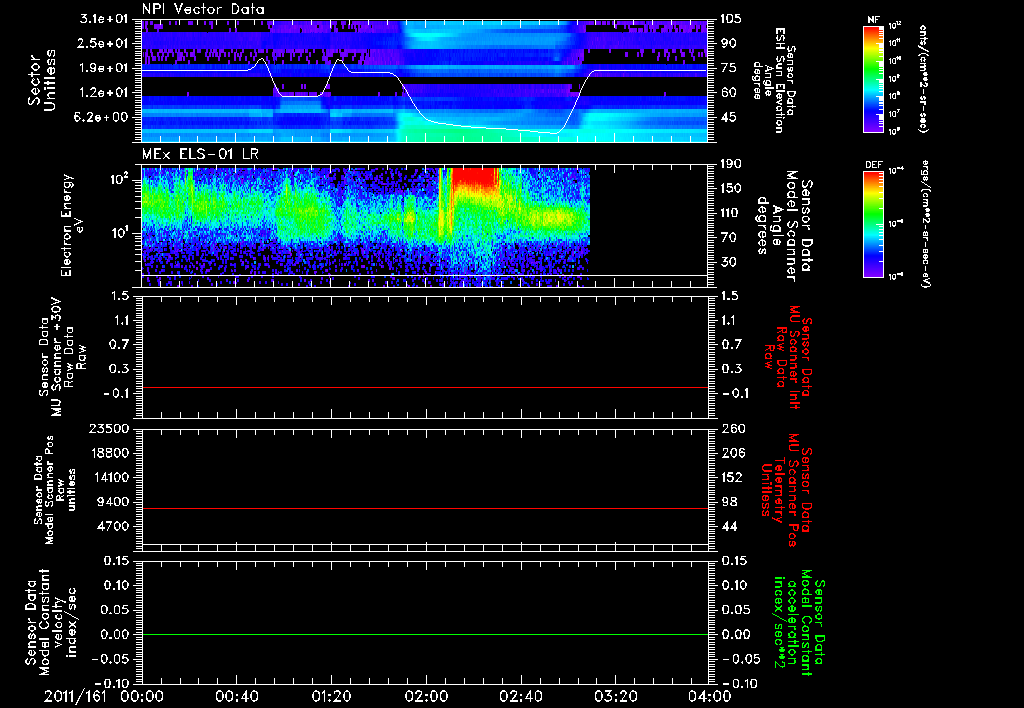The image size is (1024, 708).
Task: Click the red saturated region in ELS spectrogram
Action: pos(475,176)
